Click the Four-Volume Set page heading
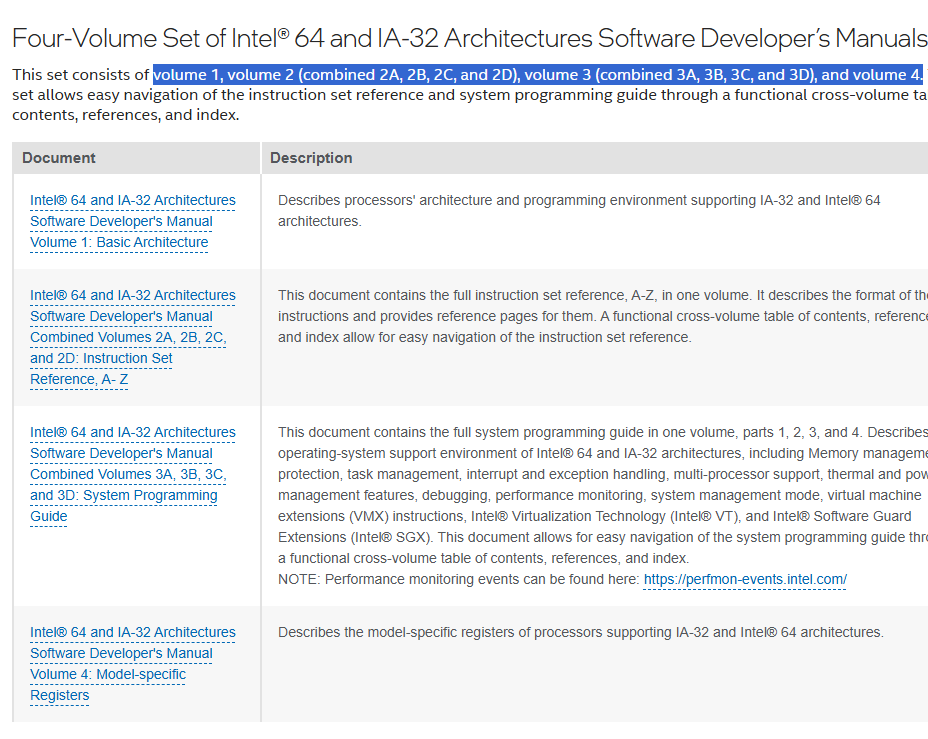The width and height of the screenshot is (928, 739). [470, 38]
